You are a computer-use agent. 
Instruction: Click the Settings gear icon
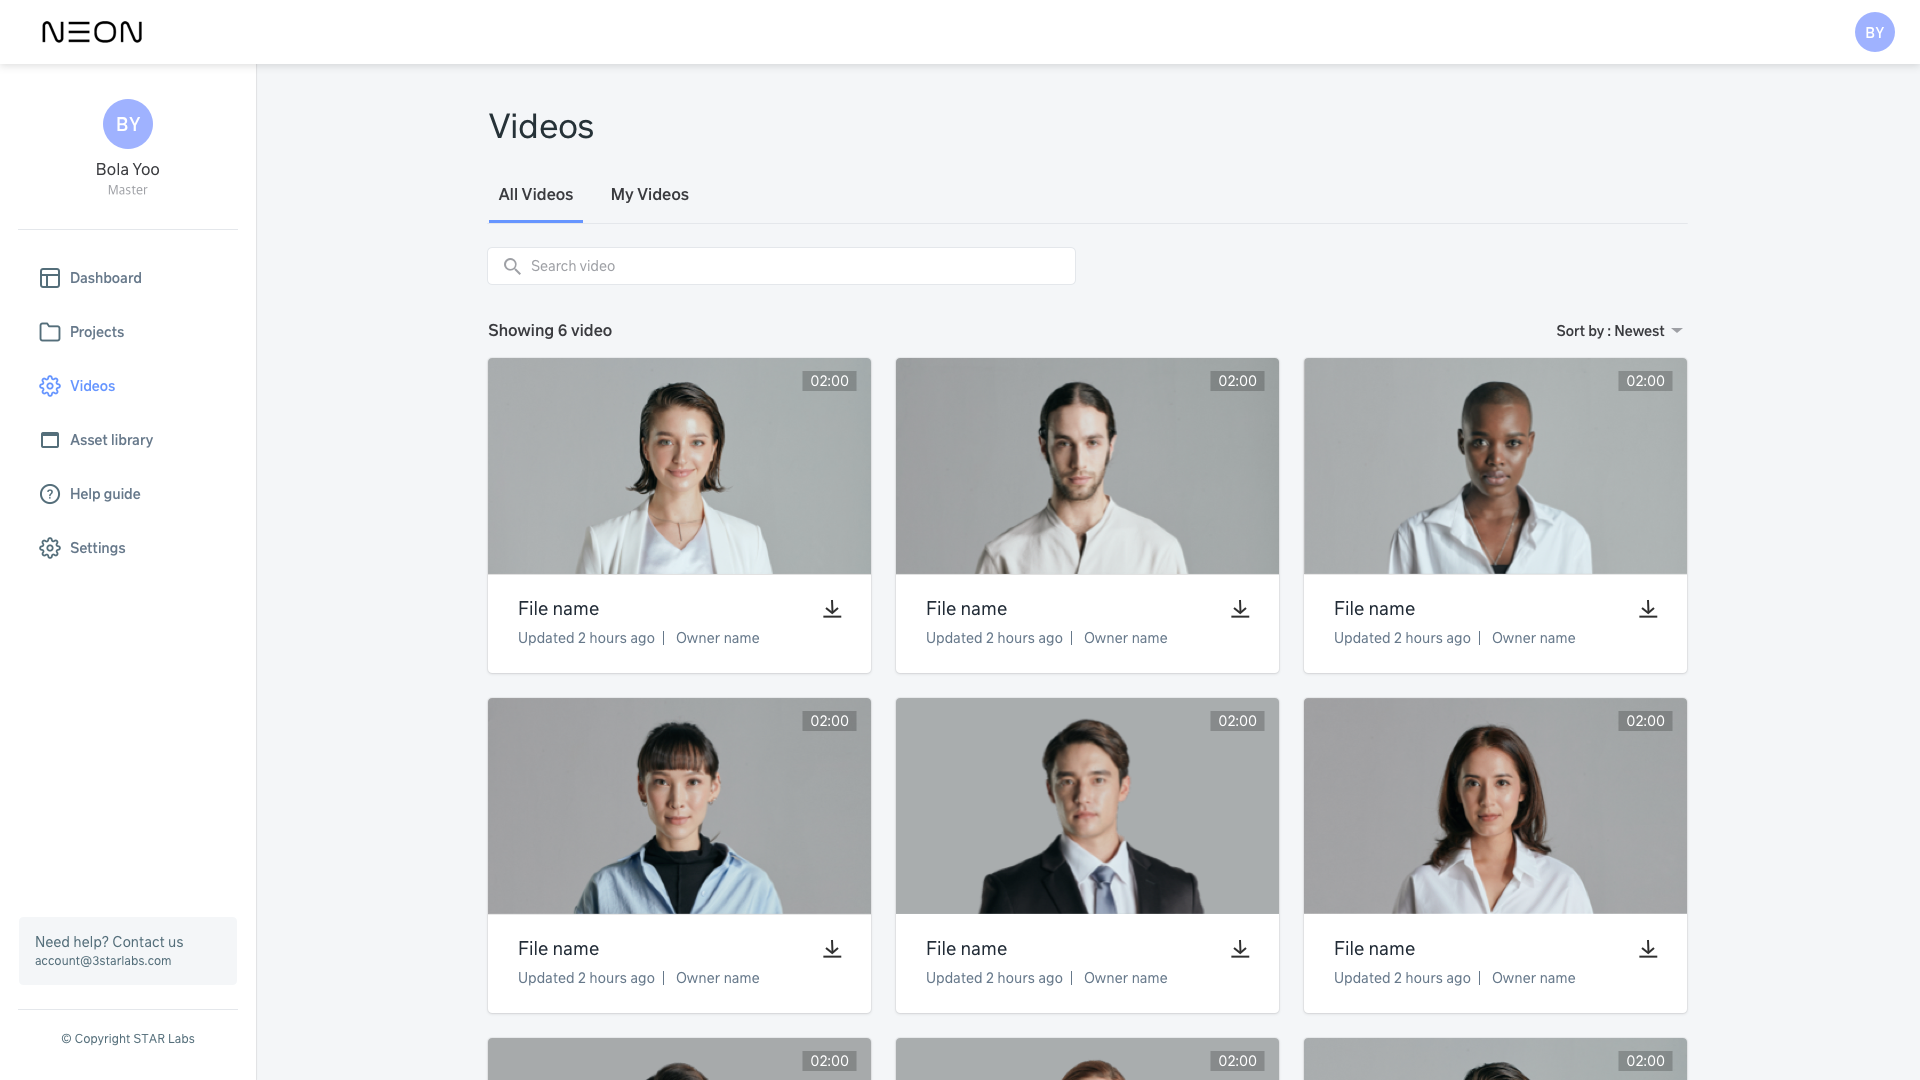pyautogui.click(x=50, y=548)
